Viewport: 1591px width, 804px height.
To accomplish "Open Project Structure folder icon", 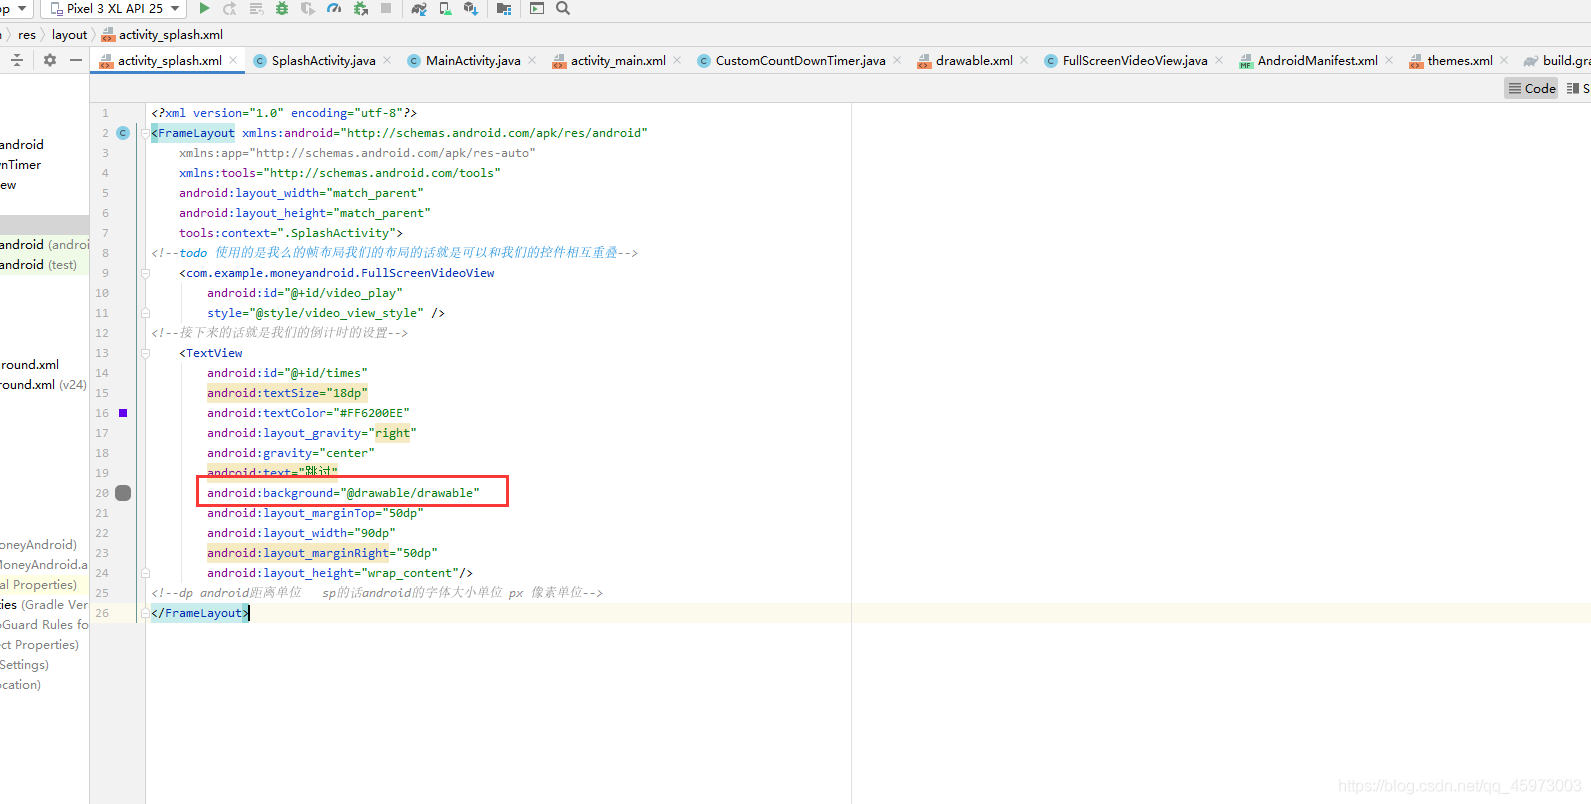I will pyautogui.click(x=504, y=8).
